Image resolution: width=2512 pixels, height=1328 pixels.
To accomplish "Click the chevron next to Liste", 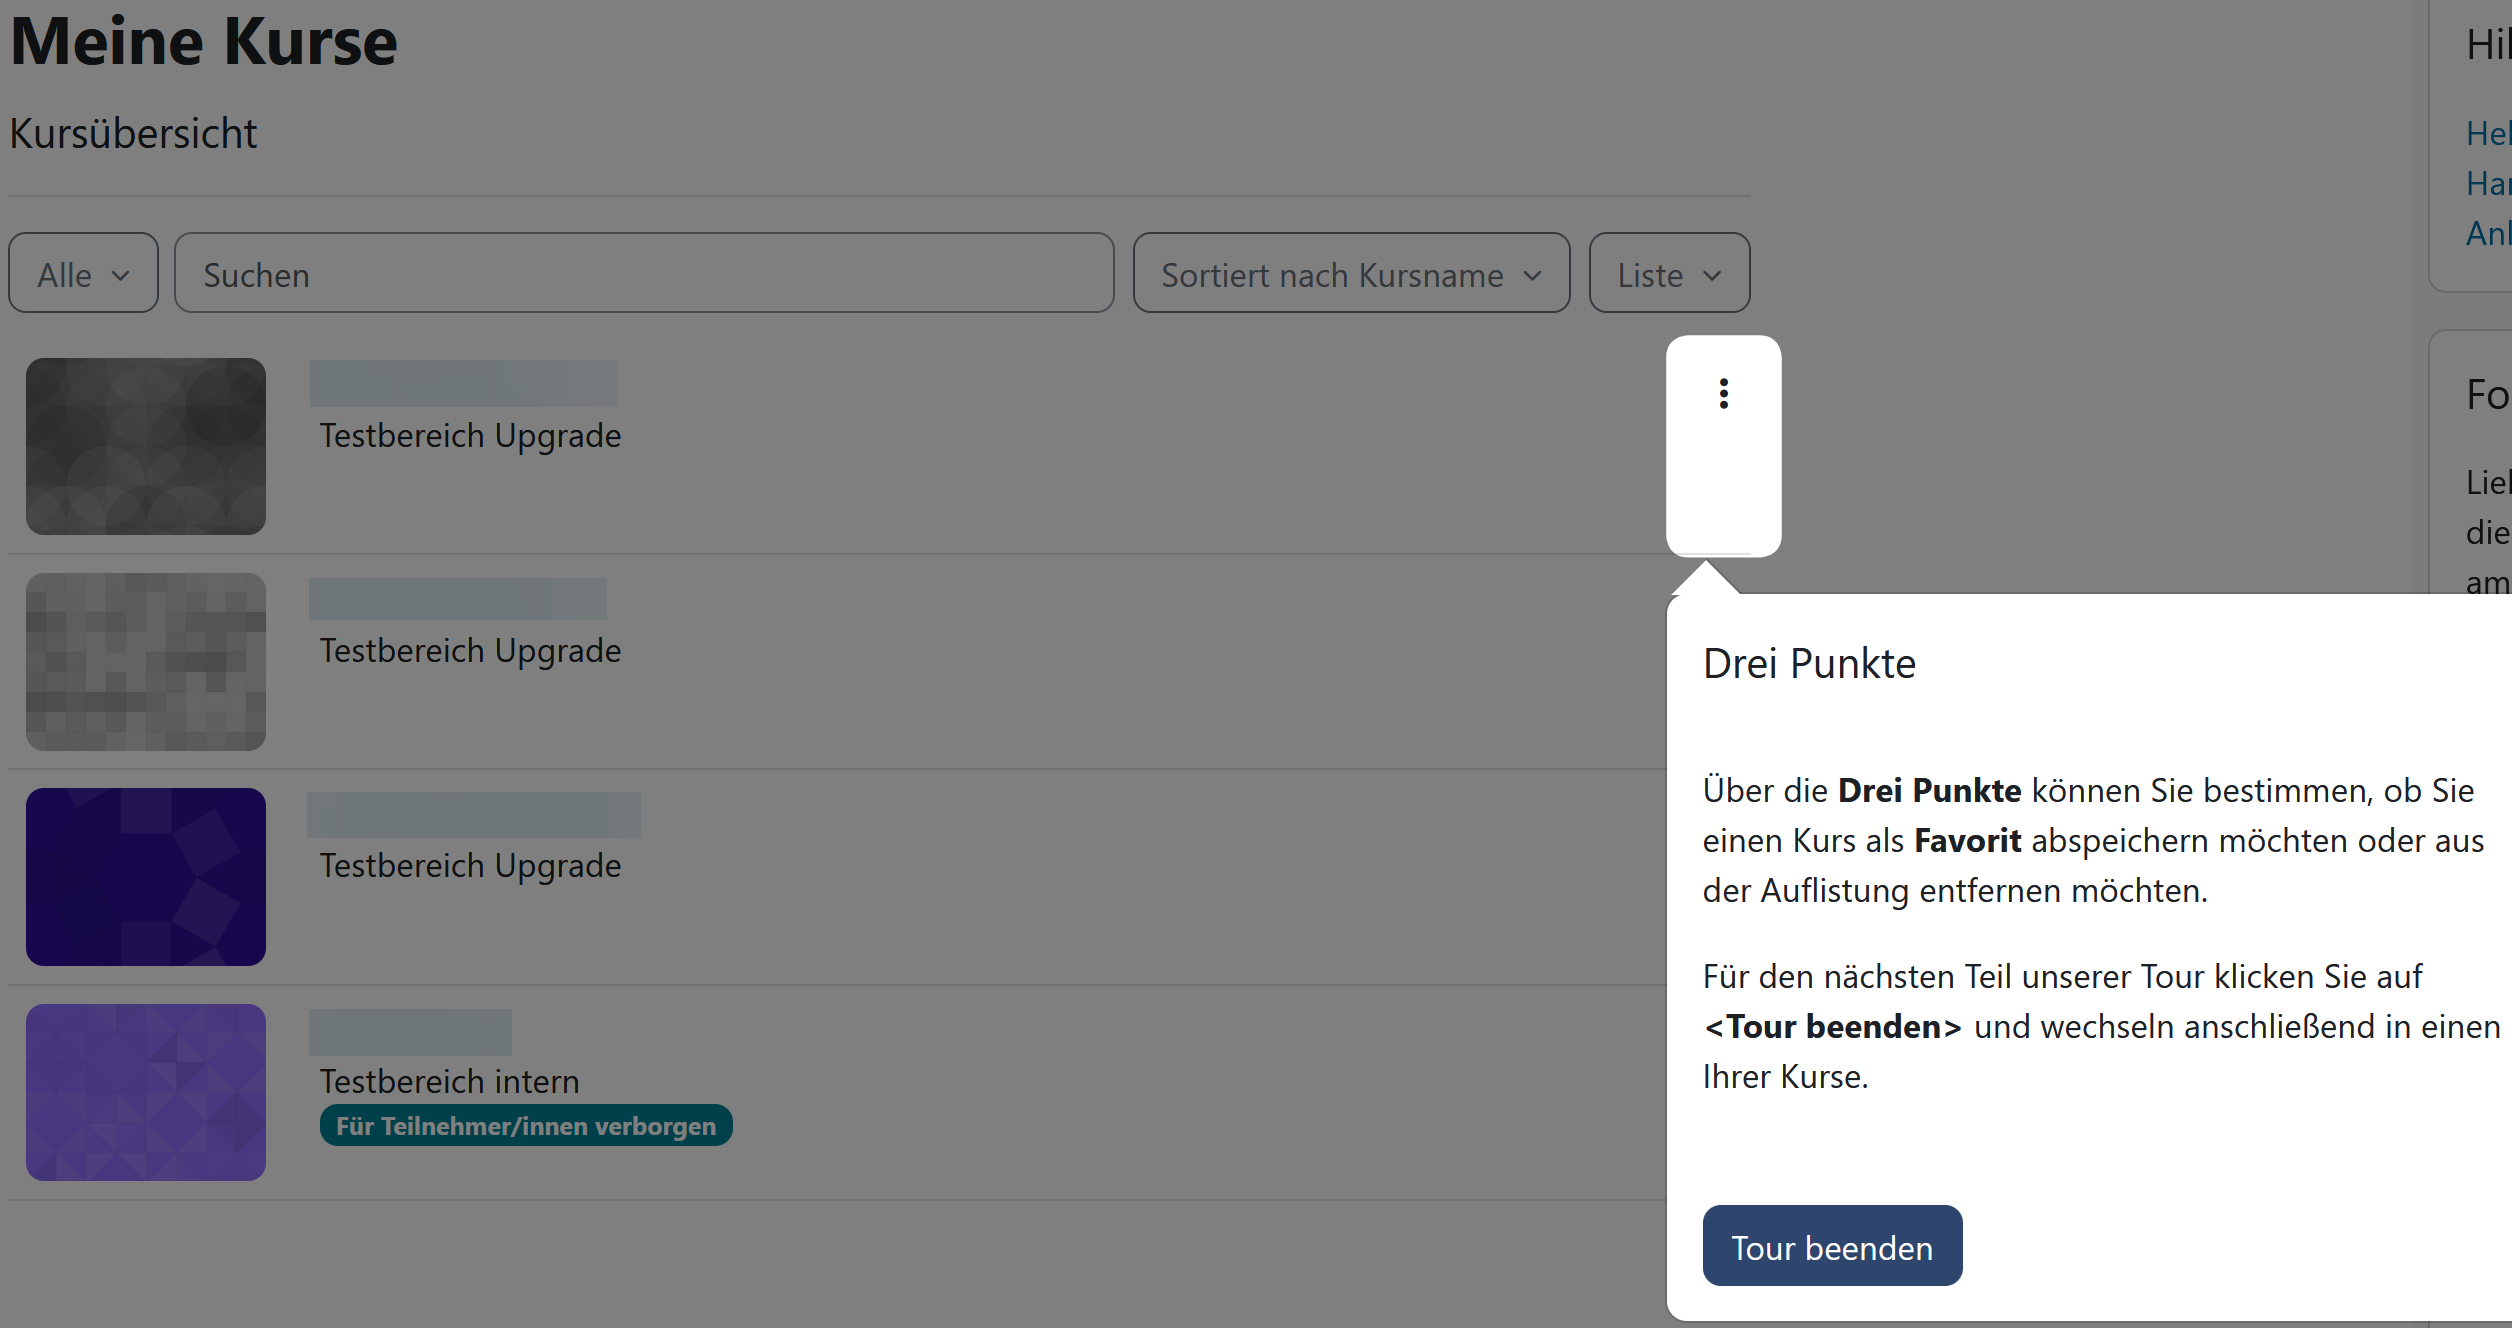I will (x=1712, y=275).
